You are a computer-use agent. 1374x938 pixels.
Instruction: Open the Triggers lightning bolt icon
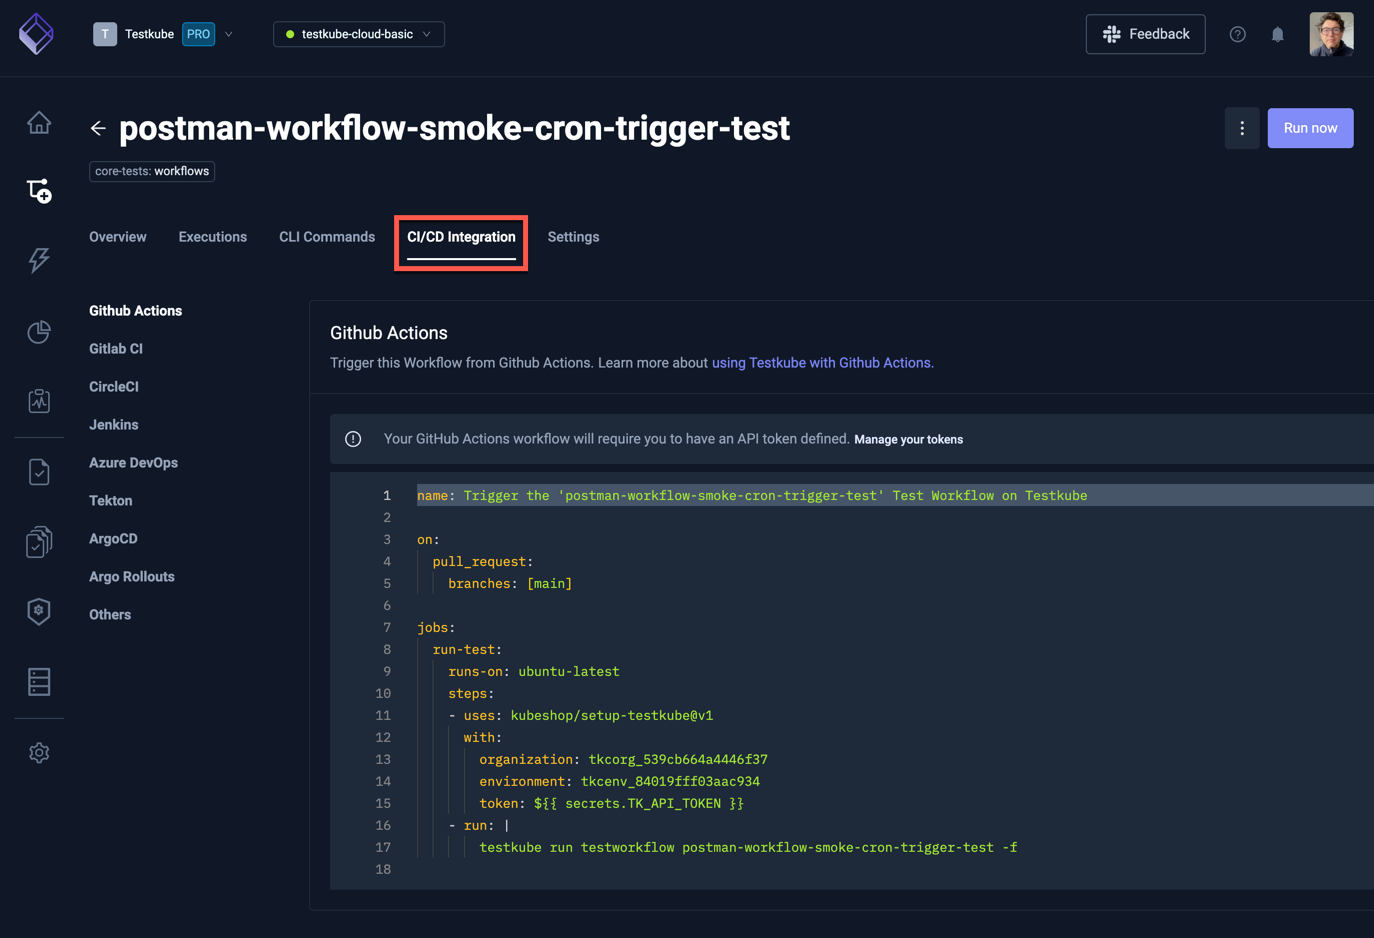38,260
